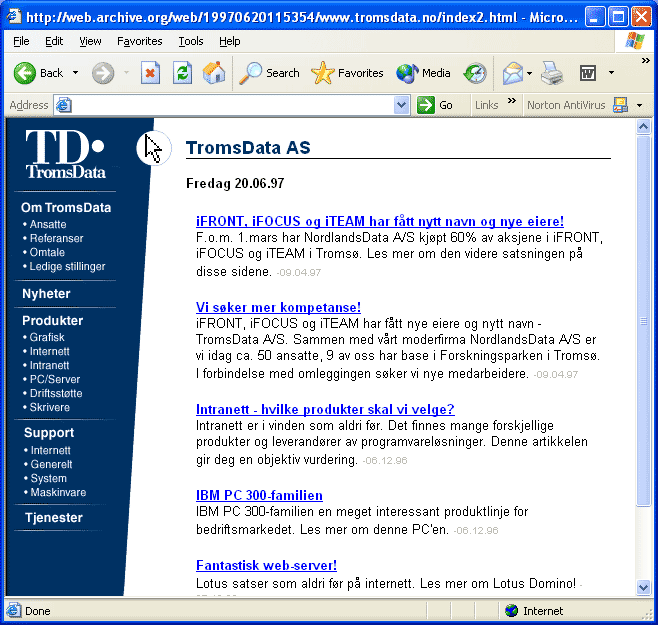Click the Windows flag logo
658x625 pixels.
tap(634, 41)
